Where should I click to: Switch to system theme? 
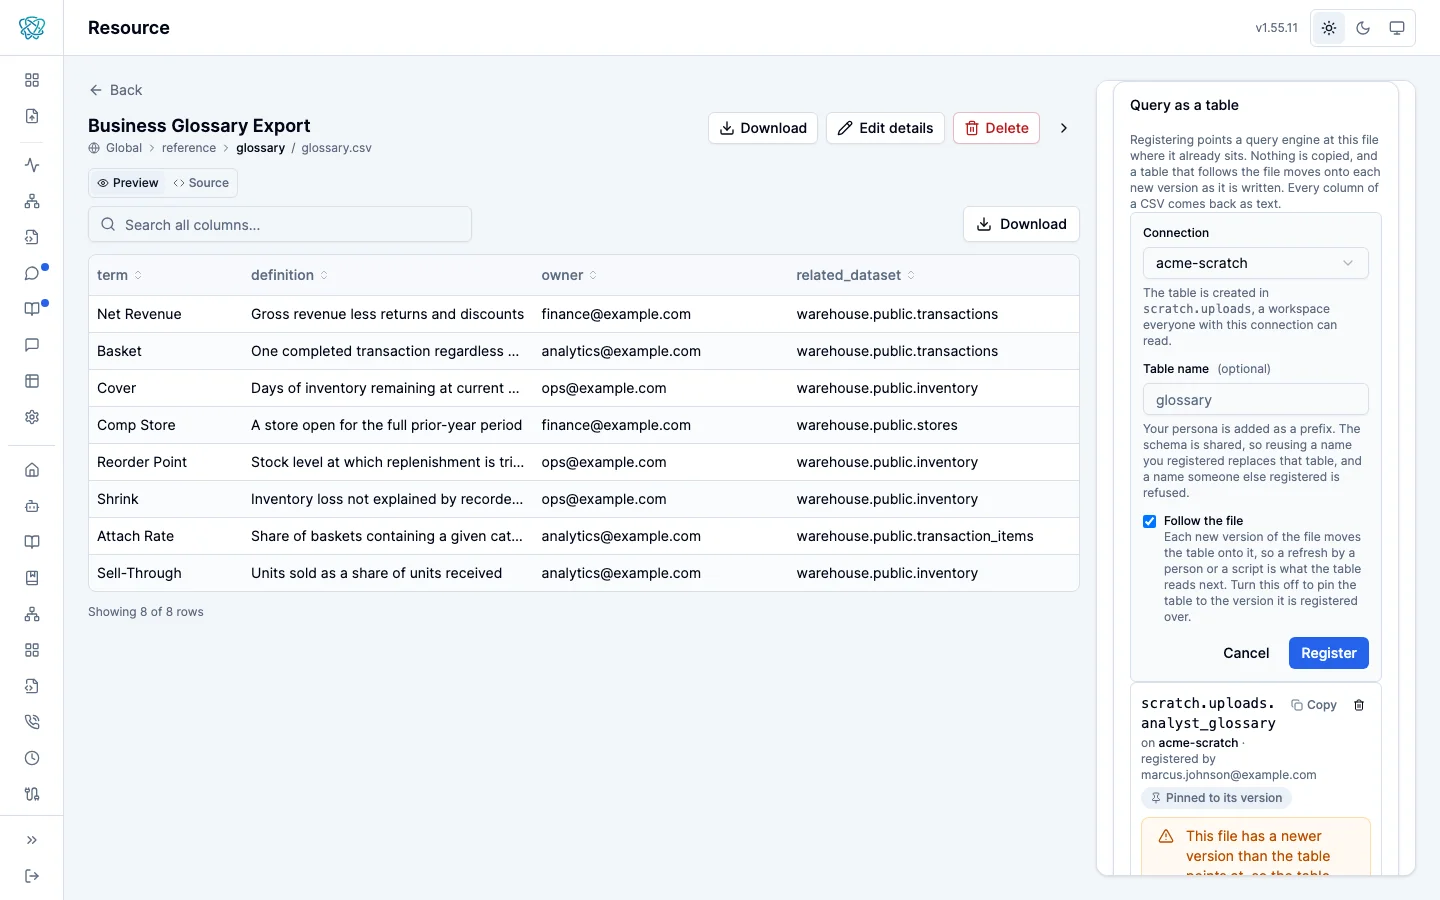tap(1397, 28)
